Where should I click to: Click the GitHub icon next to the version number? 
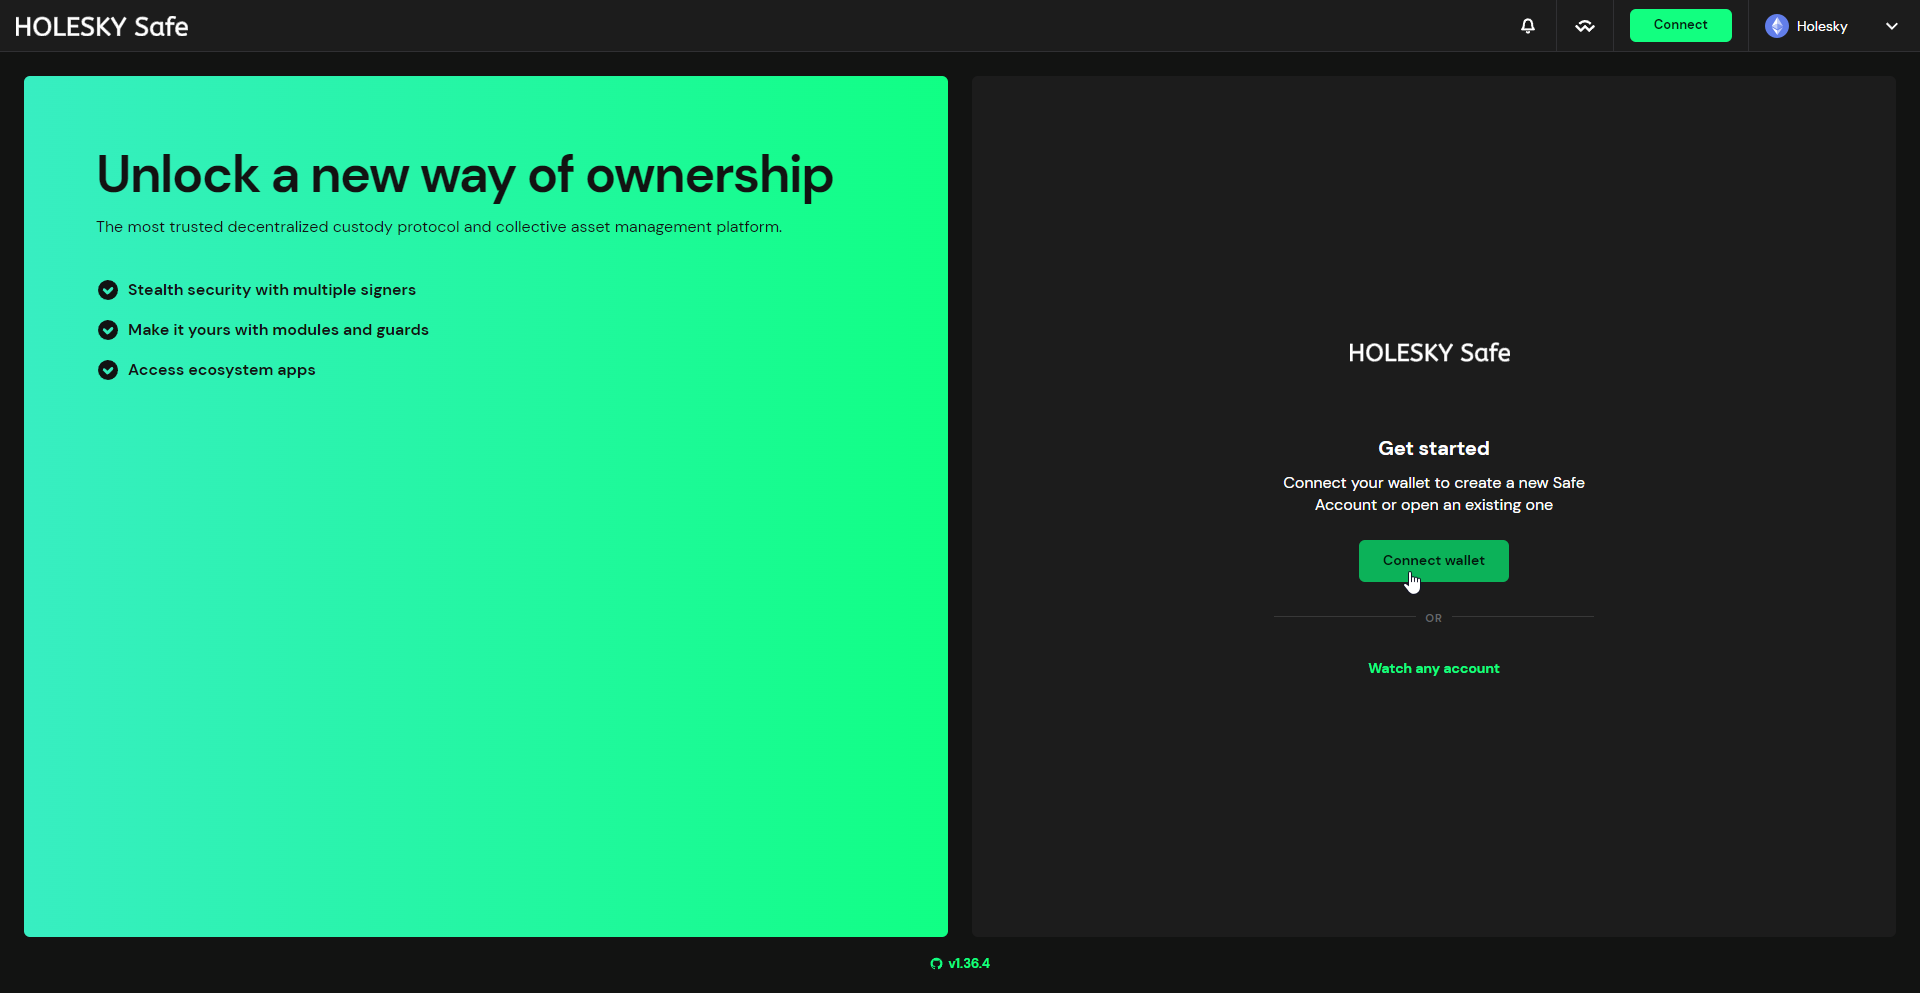click(937, 963)
